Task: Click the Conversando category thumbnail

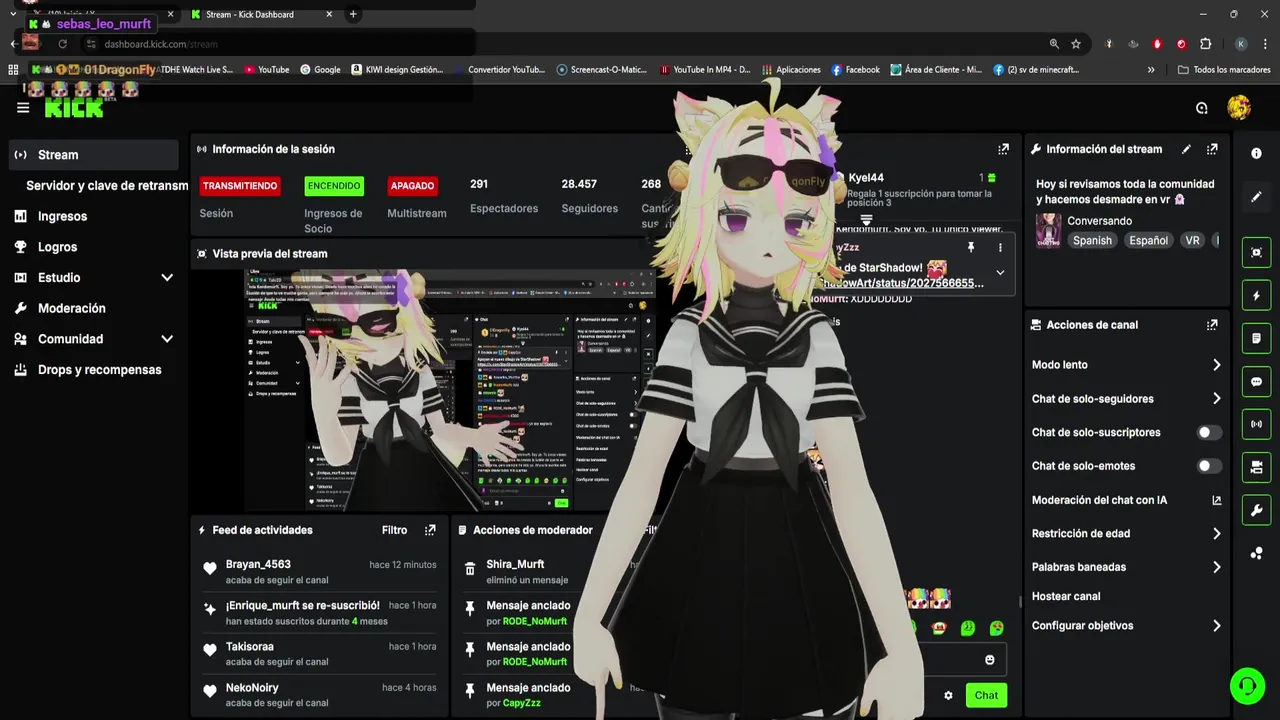Action: click(1048, 230)
